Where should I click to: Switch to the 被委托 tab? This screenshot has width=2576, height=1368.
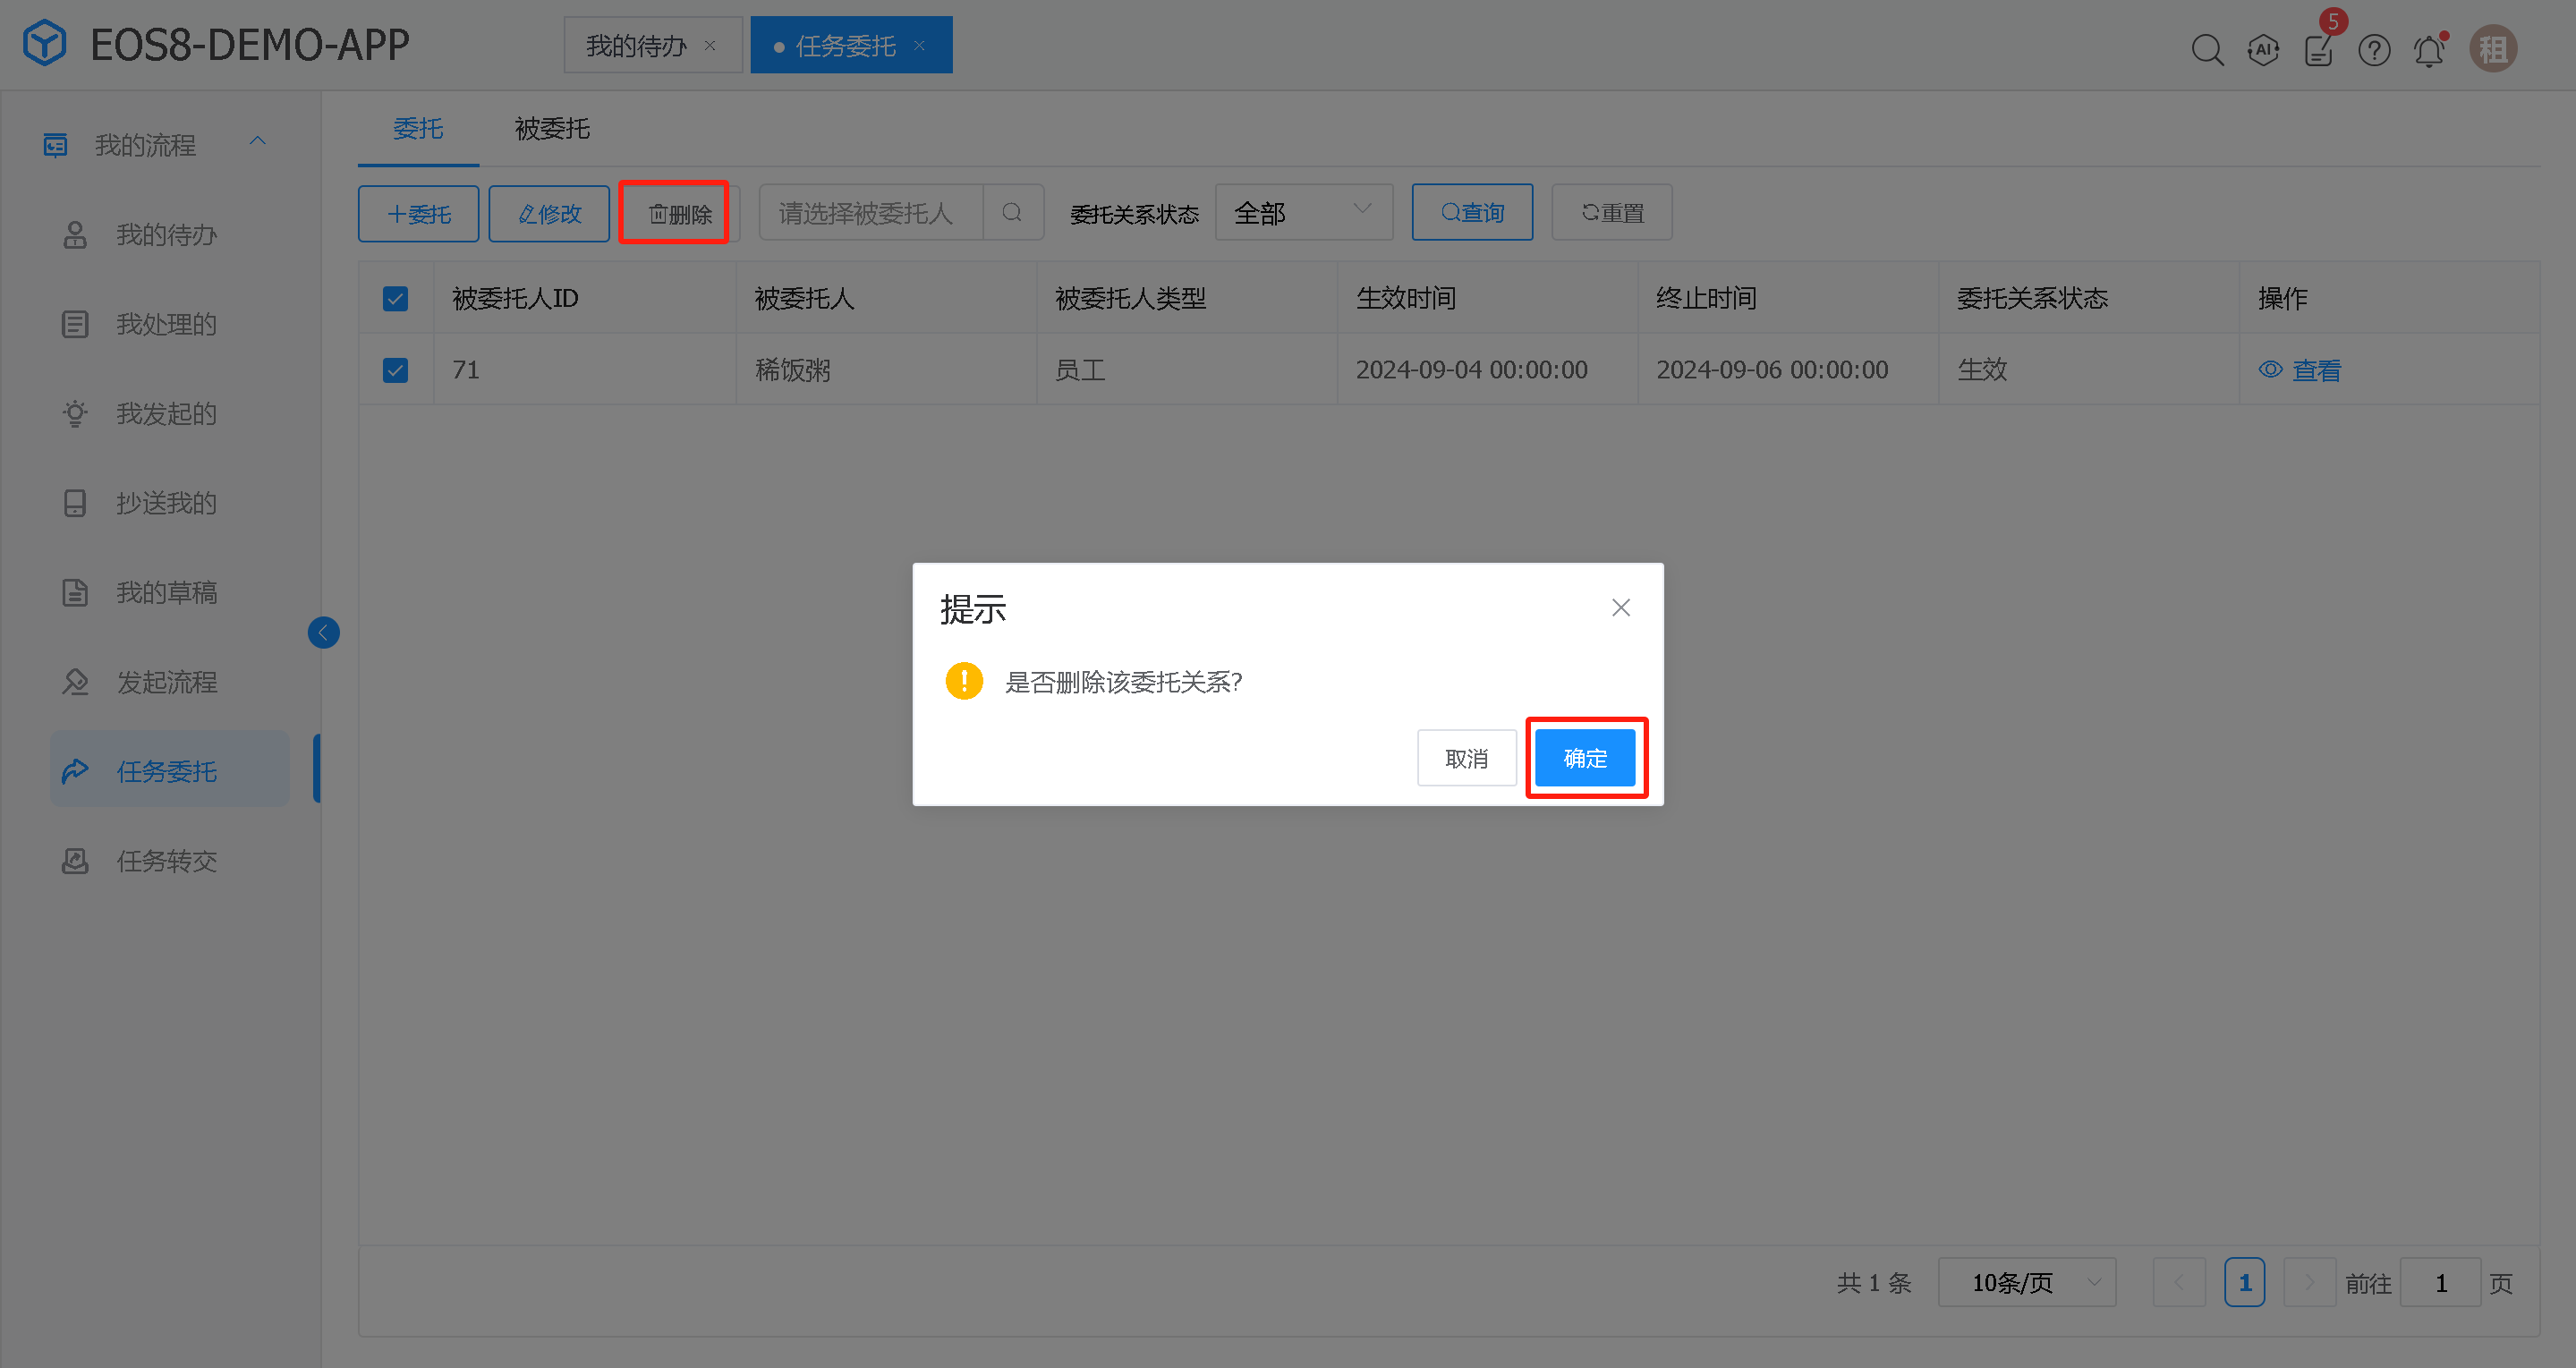pos(552,128)
